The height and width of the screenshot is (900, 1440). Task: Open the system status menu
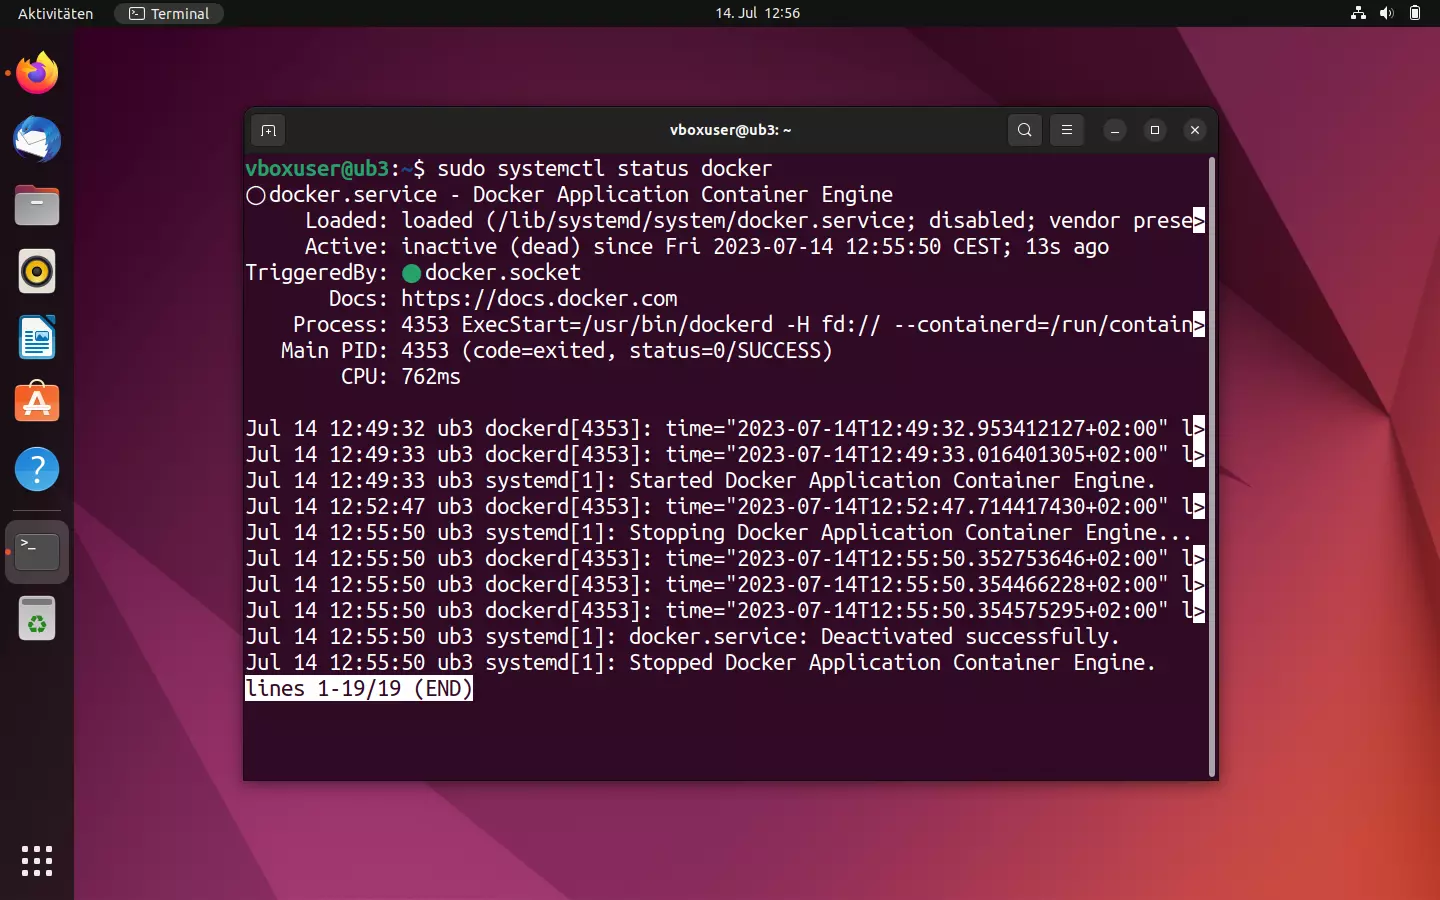1387,13
